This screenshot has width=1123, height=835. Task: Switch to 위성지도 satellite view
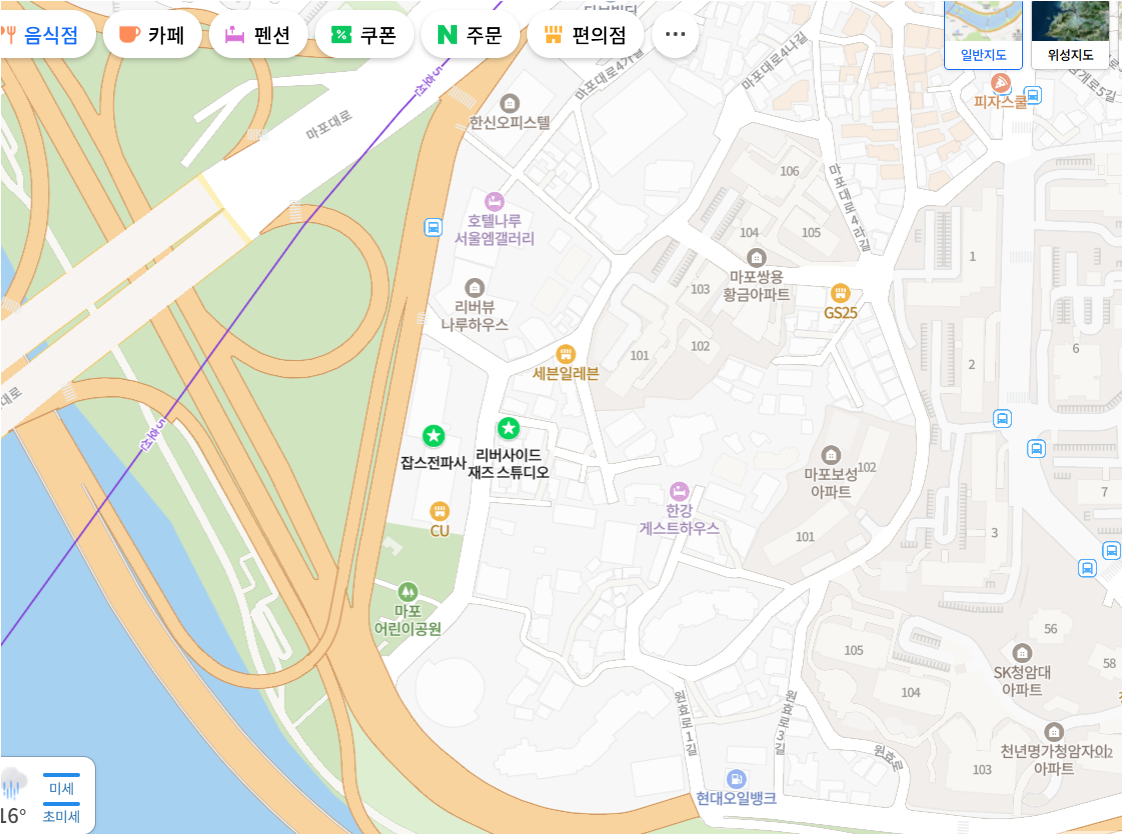1070,34
